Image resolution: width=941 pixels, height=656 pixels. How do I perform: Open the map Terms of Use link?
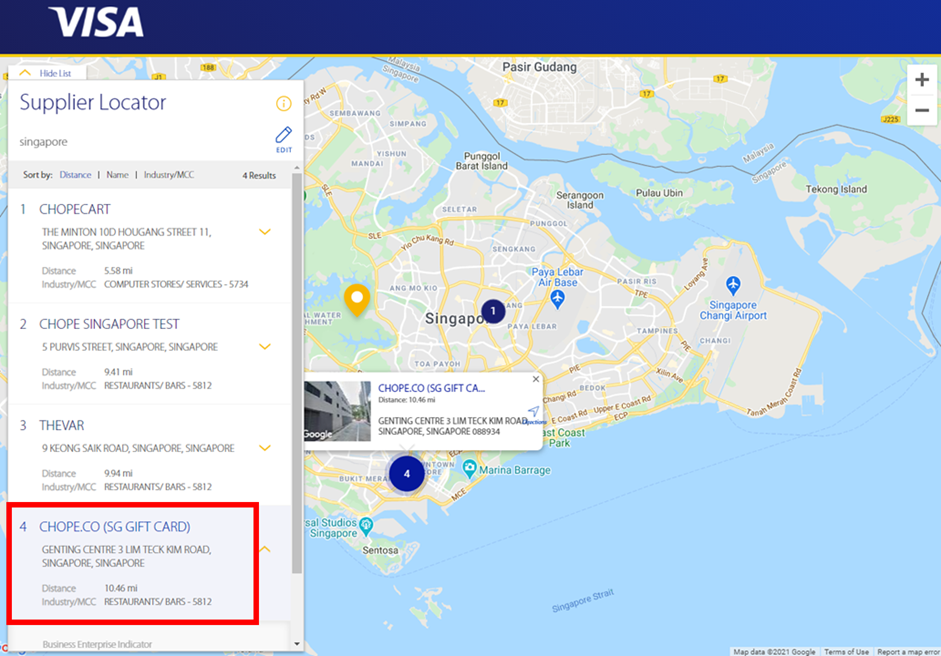(x=846, y=652)
